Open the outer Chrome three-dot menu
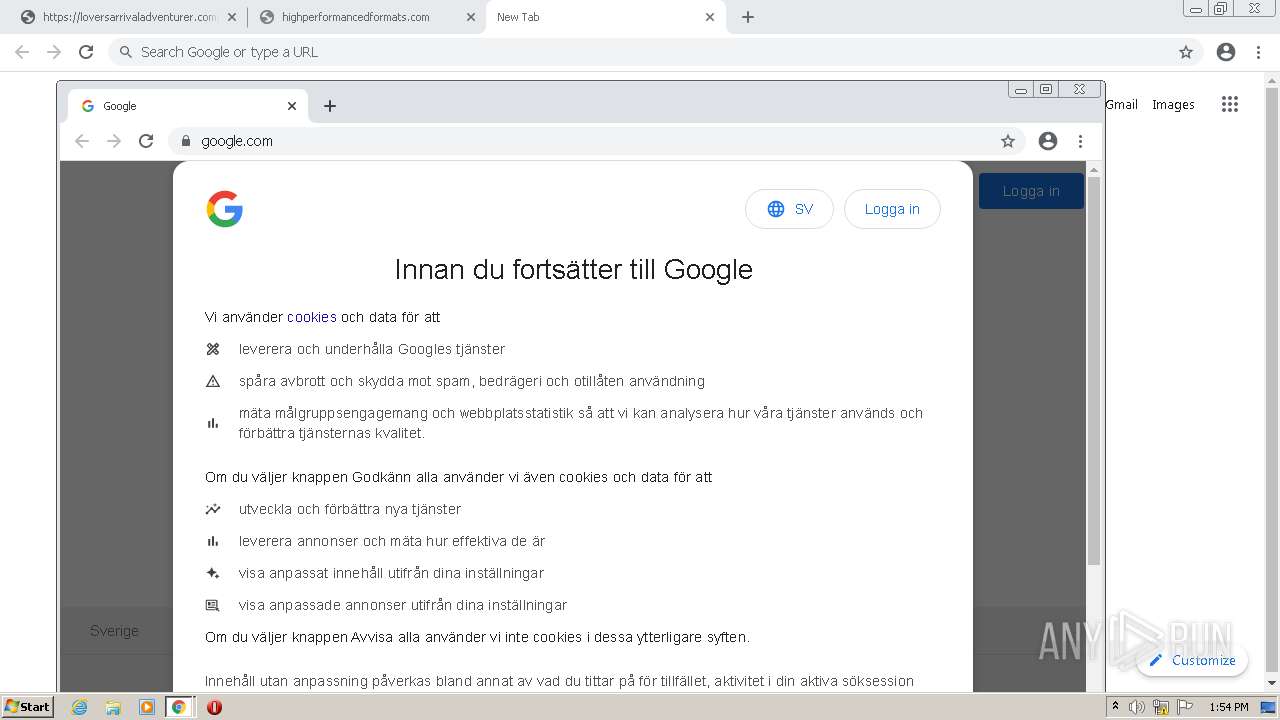The image size is (1280, 720). point(1258,52)
